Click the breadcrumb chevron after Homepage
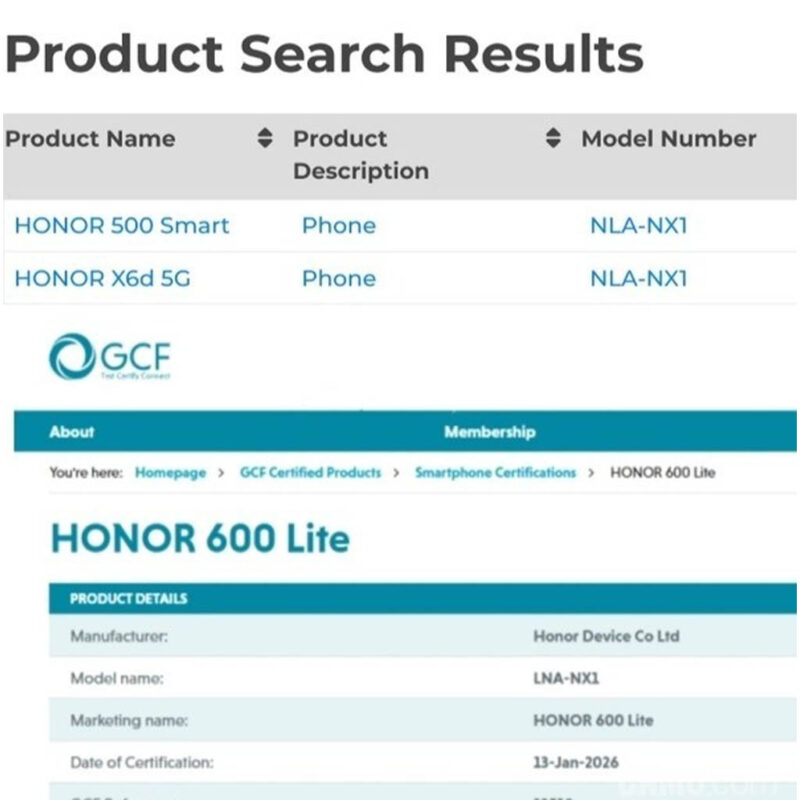This screenshot has width=800, height=800. click(x=222, y=470)
